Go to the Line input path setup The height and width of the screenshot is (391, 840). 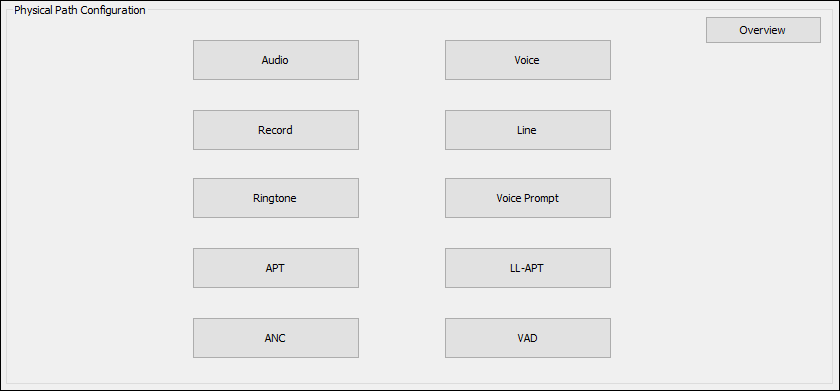pyautogui.click(x=528, y=130)
